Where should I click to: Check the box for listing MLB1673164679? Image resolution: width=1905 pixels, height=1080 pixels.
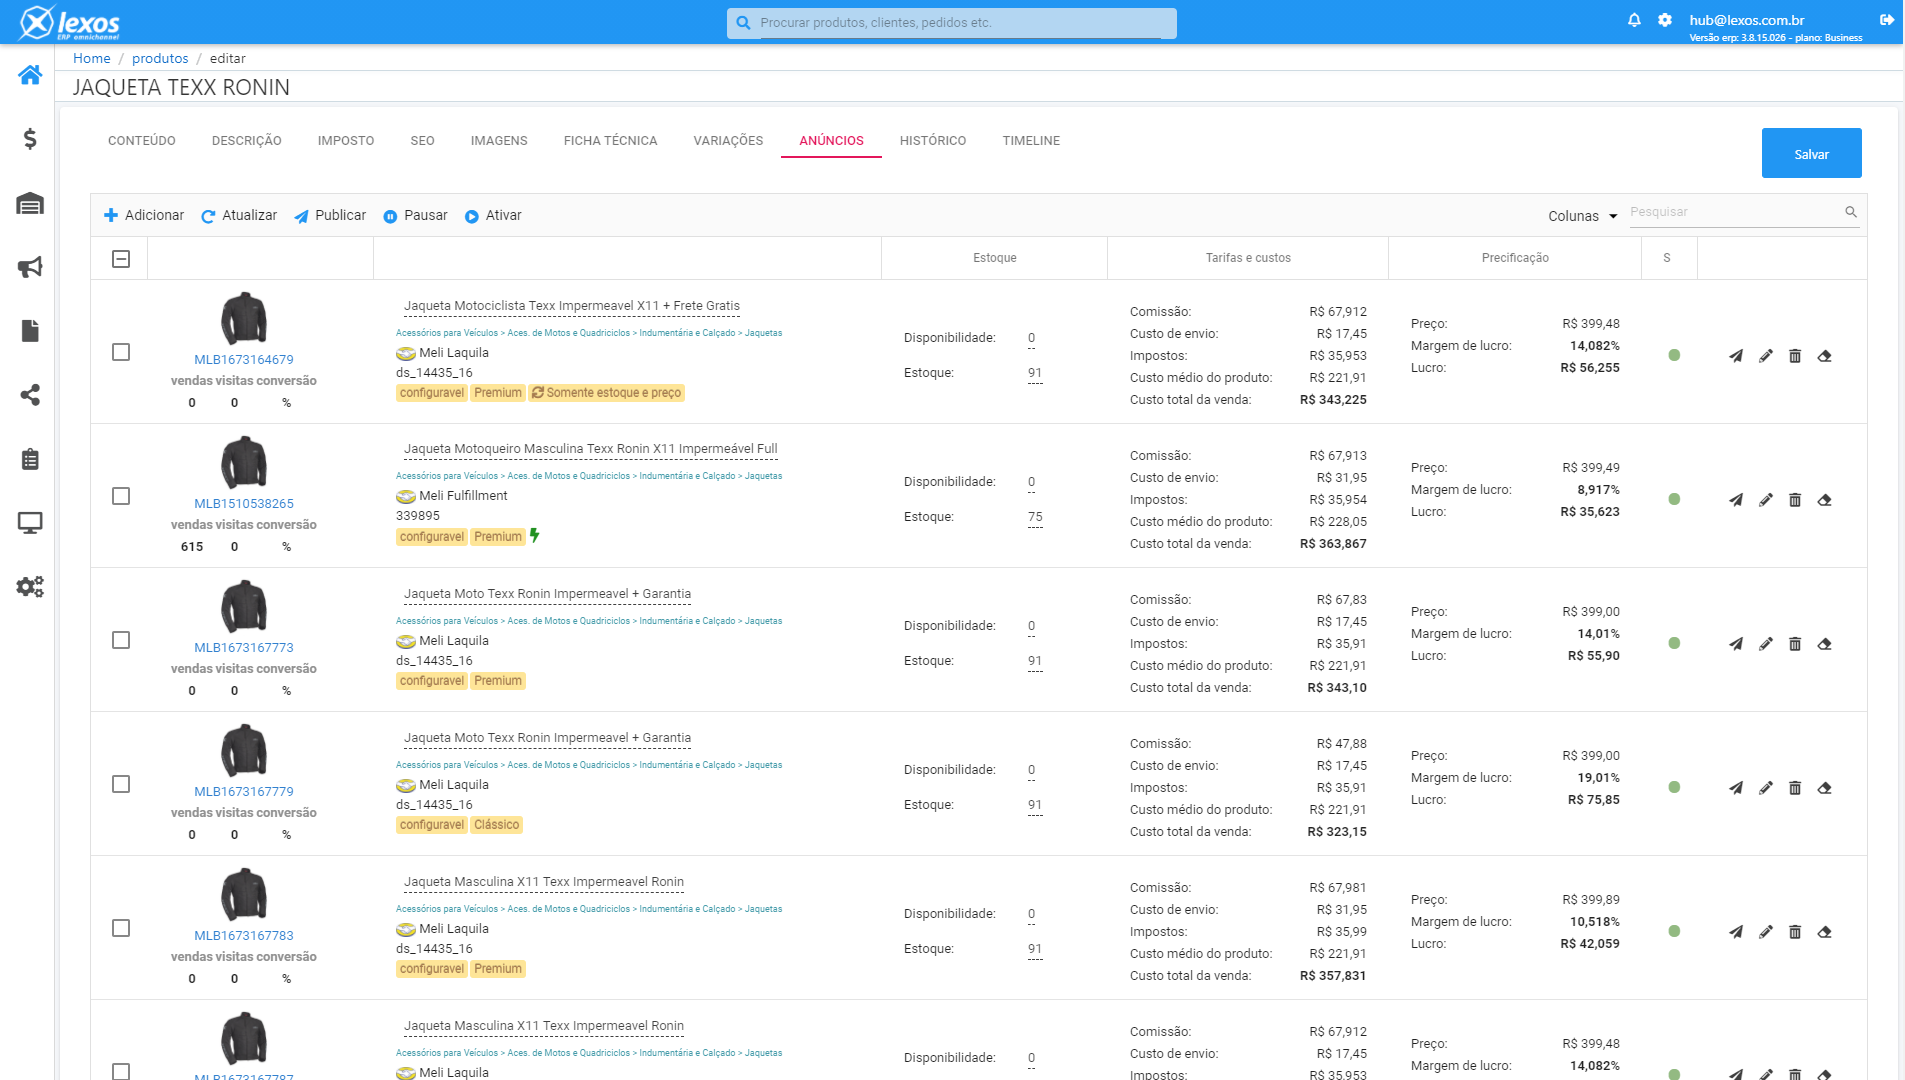tap(121, 352)
